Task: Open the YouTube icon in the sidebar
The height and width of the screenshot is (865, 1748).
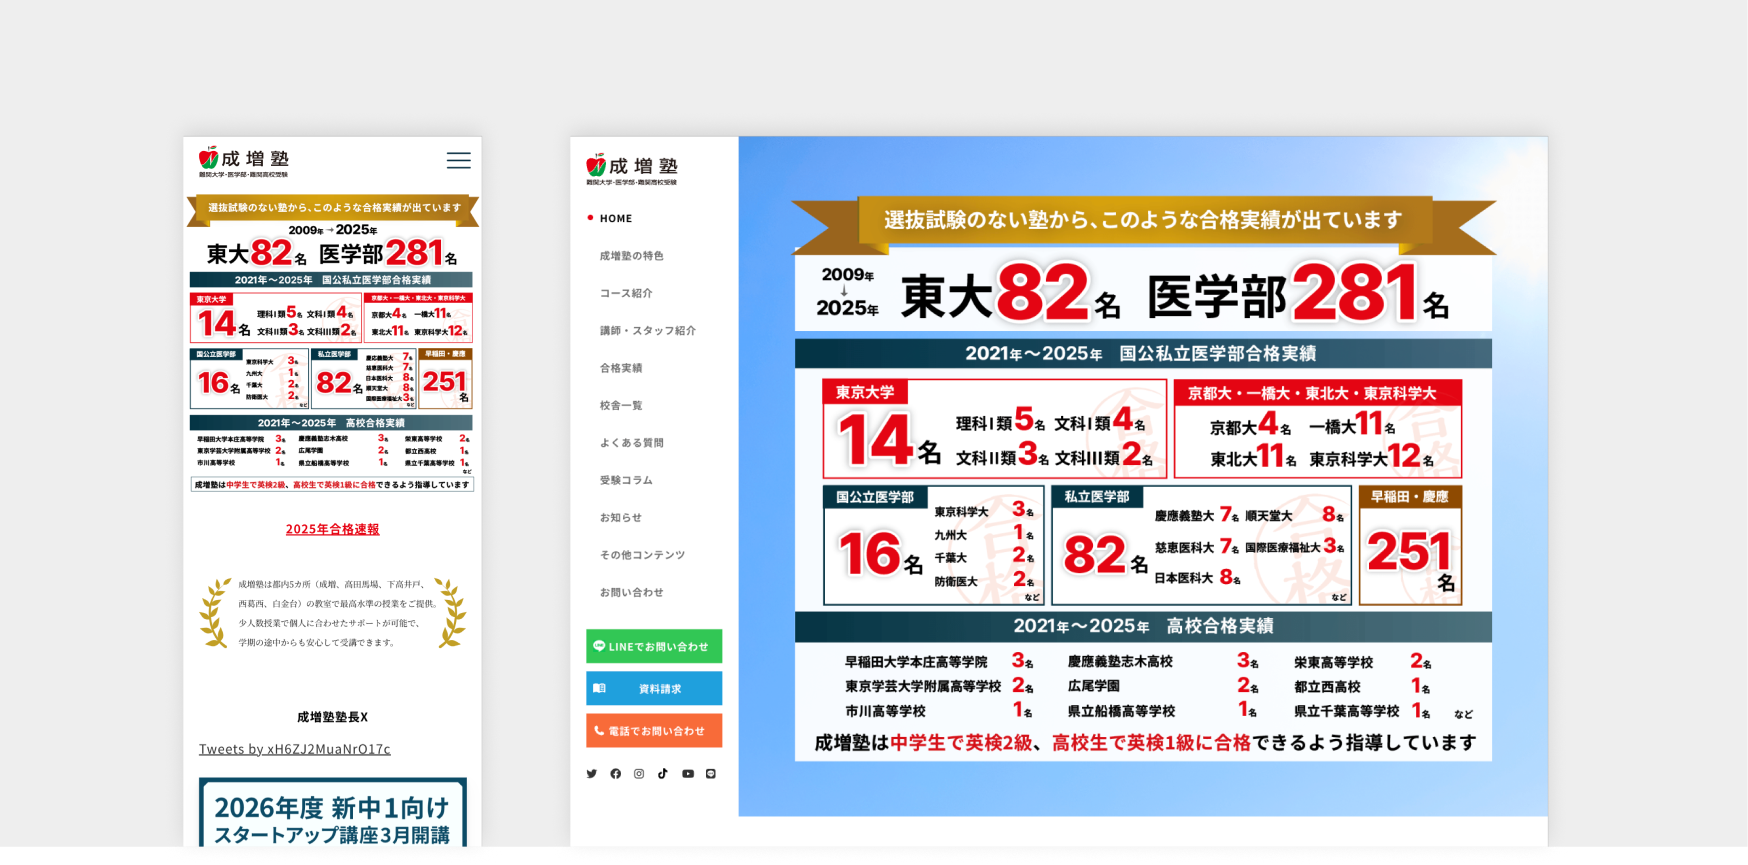Action: (x=687, y=774)
